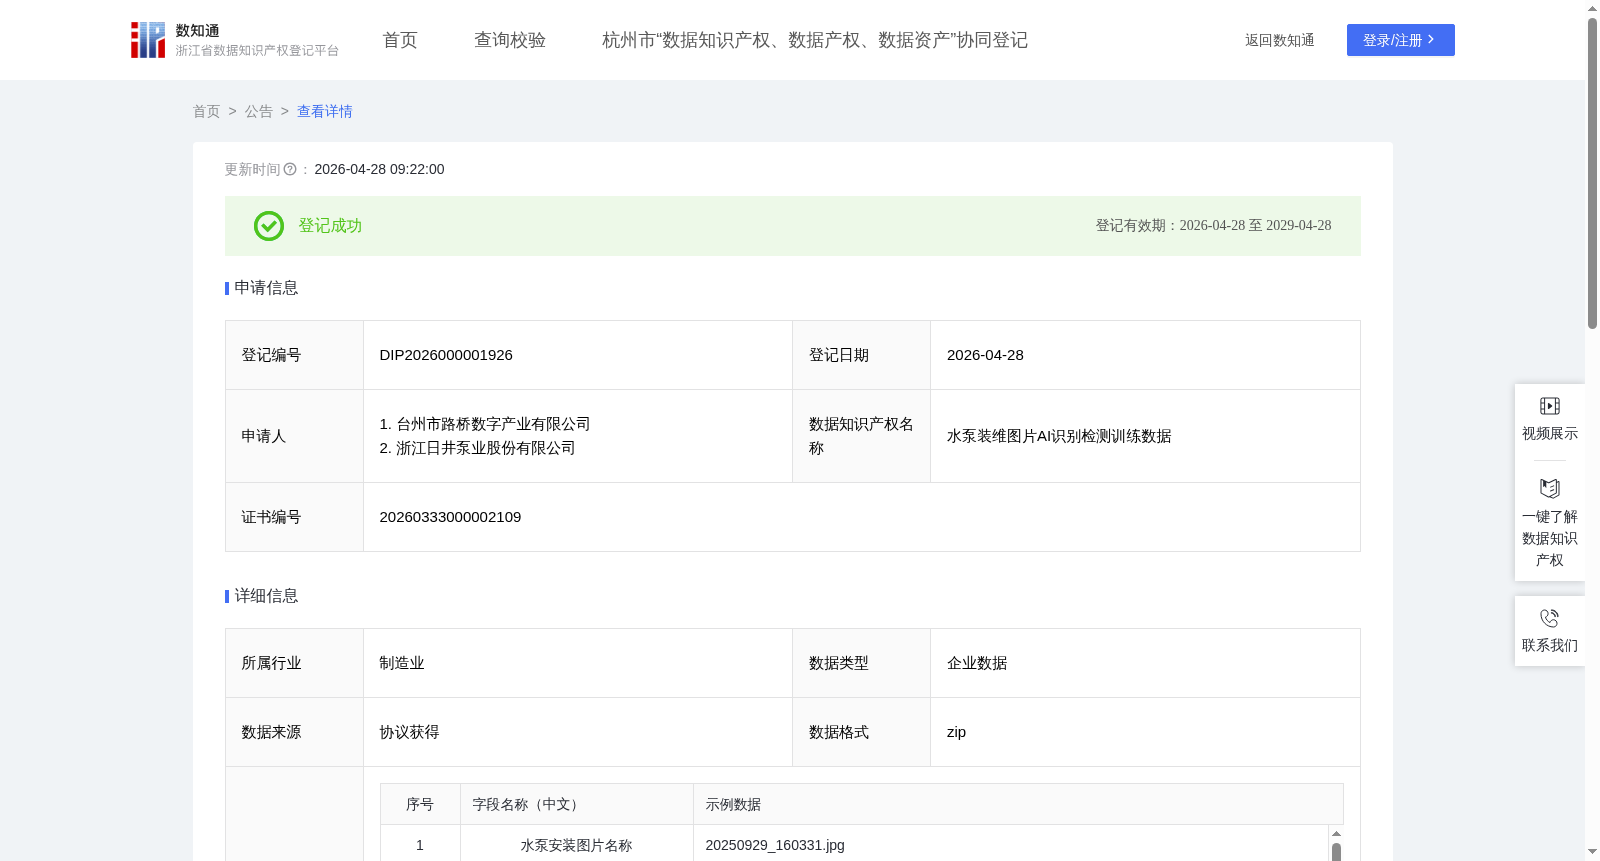1600x861 pixels.
Task: Click the 登记日期 value 2026-04-28
Action: tap(985, 355)
